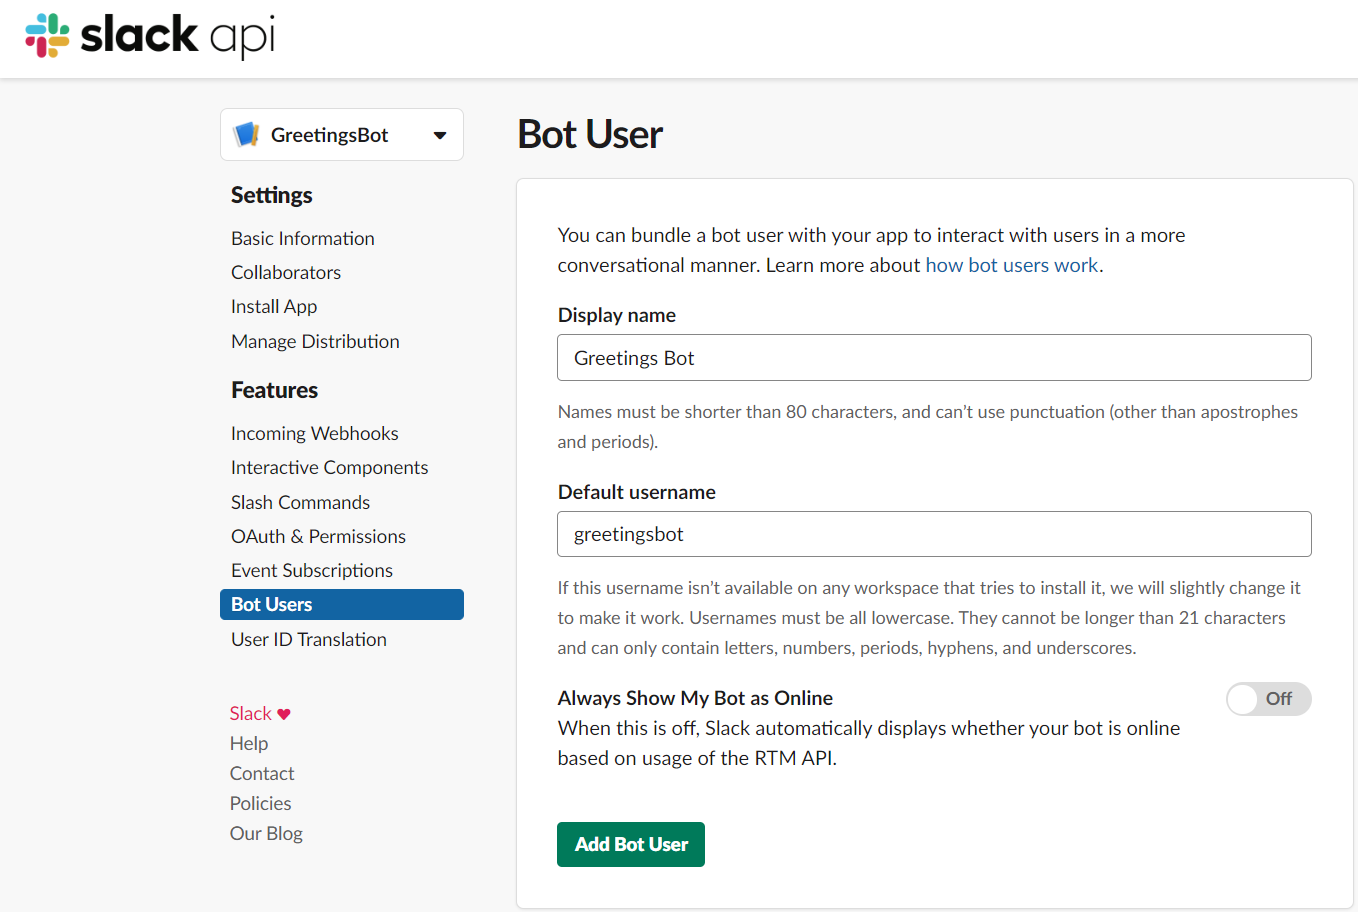The height and width of the screenshot is (912, 1358).
Task: Click the Add Bot User button
Action: click(631, 844)
